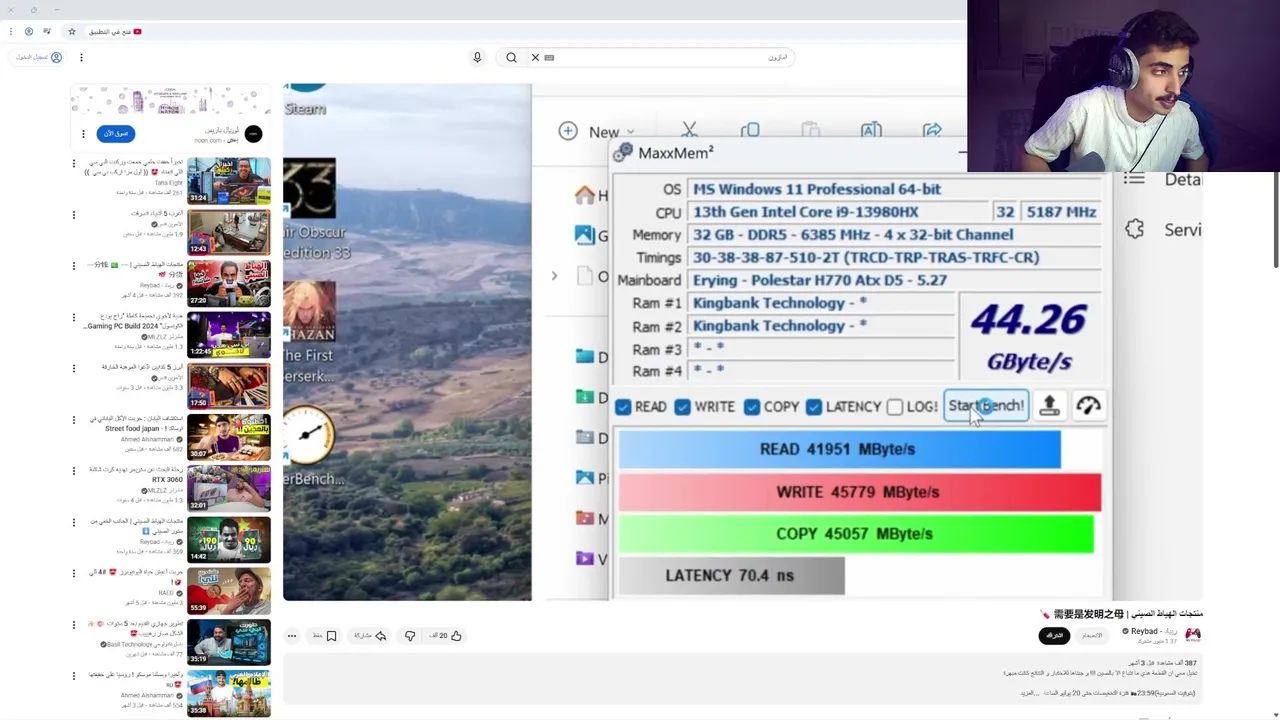The height and width of the screenshot is (720, 1280).
Task: Open the browser media controls icon
Action: (x=47, y=32)
